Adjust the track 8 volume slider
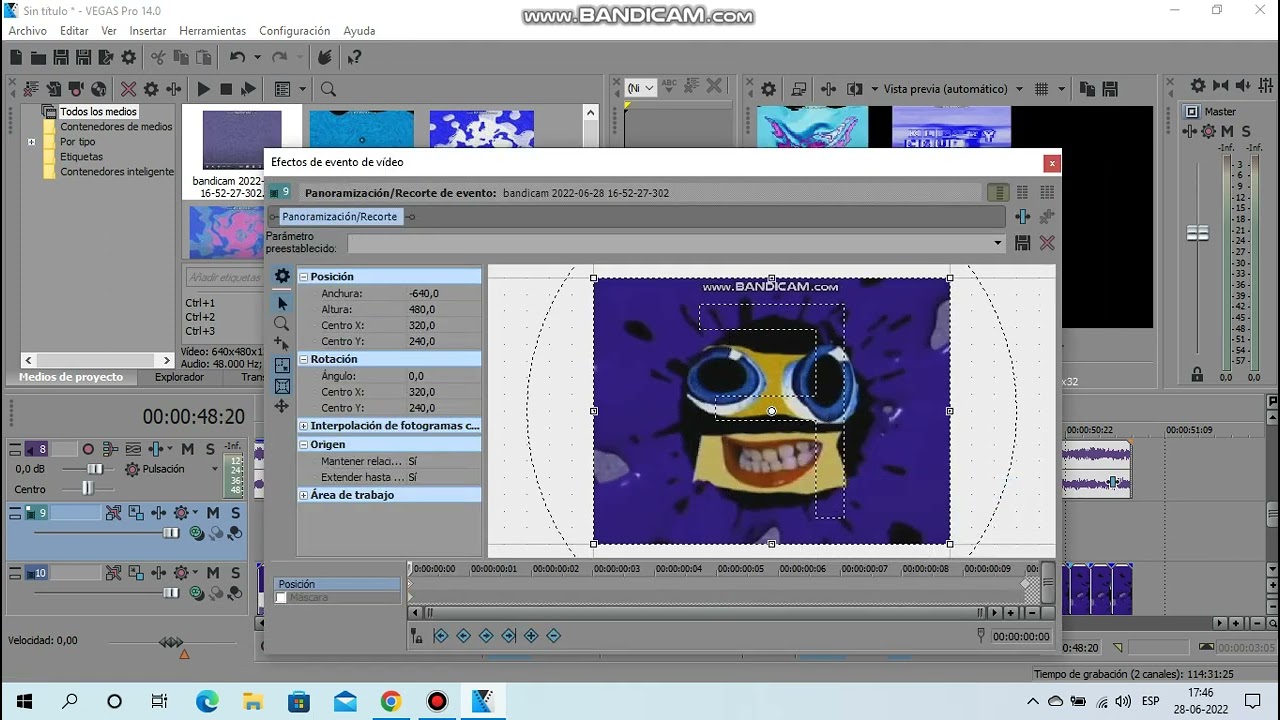 [x=95, y=469]
